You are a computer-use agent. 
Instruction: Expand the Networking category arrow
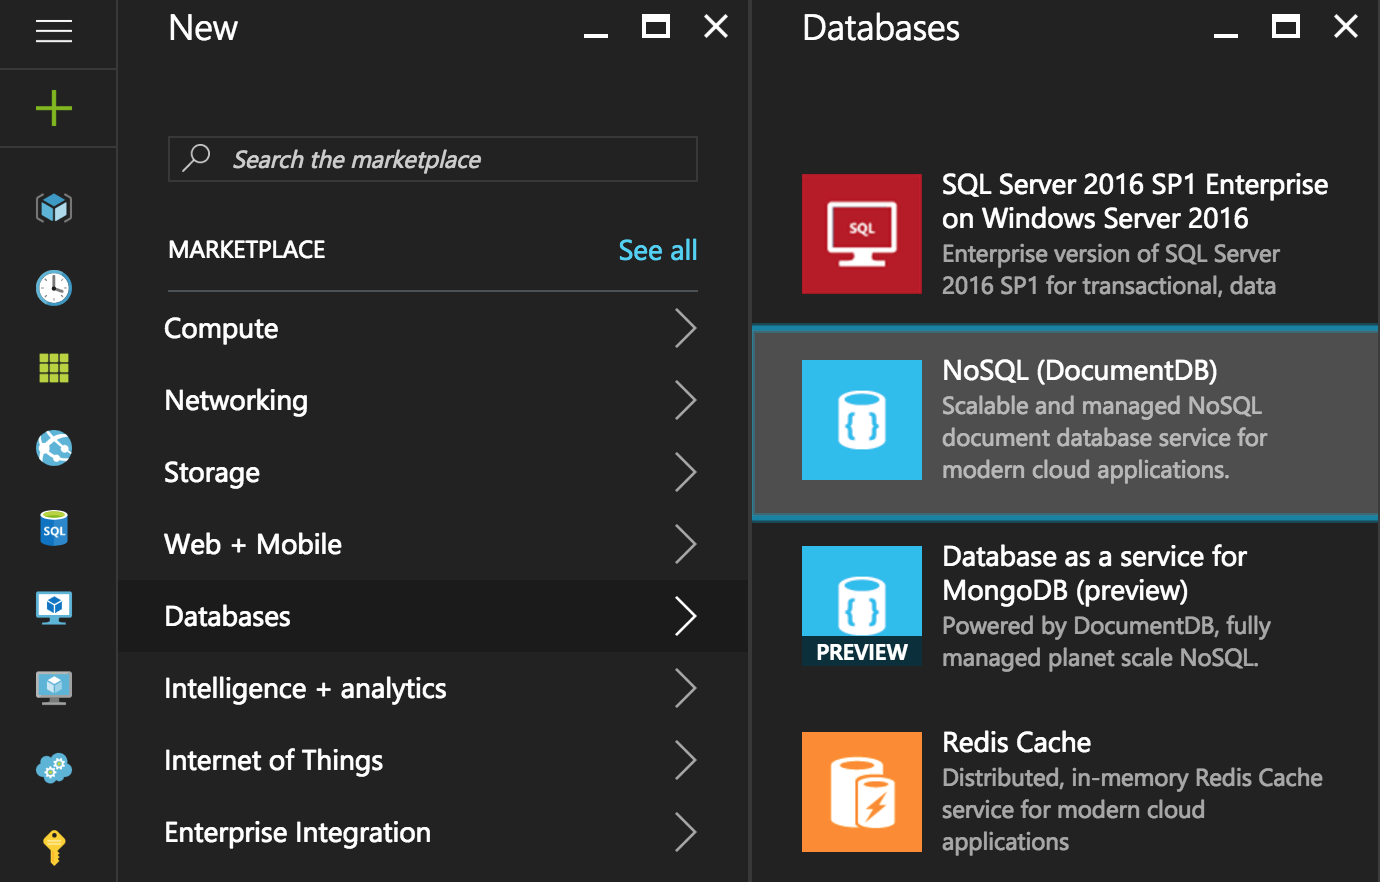[x=685, y=400]
